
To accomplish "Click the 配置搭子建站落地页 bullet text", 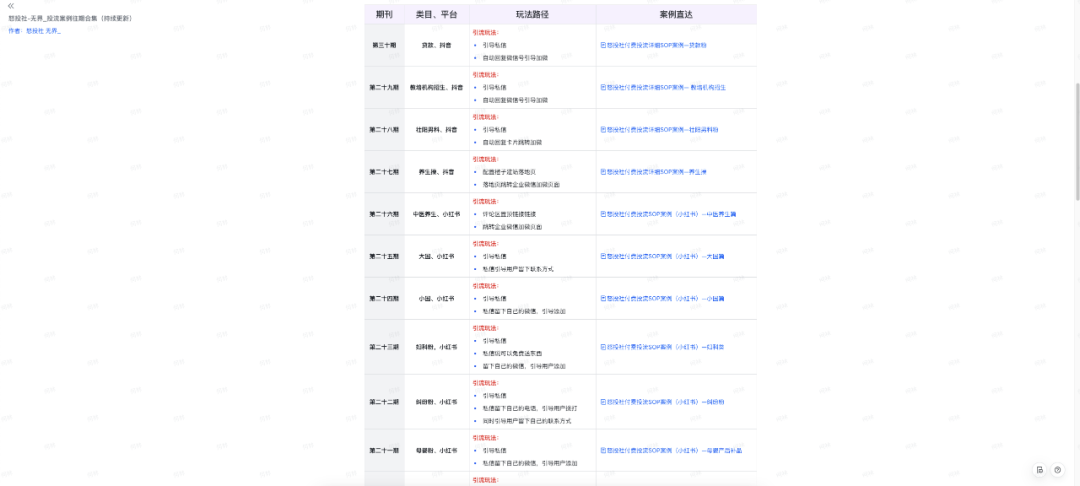I will pos(509,171).
